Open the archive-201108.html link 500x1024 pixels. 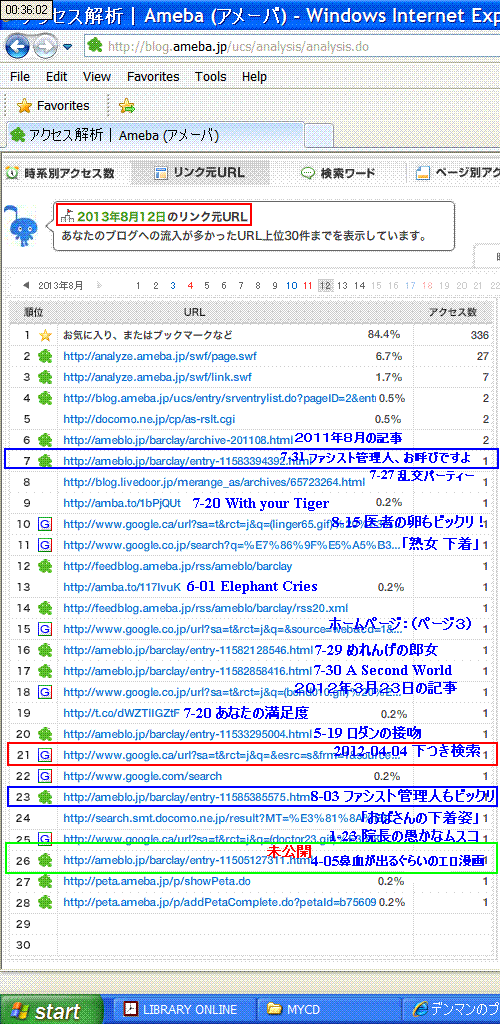tap(178, 440)
